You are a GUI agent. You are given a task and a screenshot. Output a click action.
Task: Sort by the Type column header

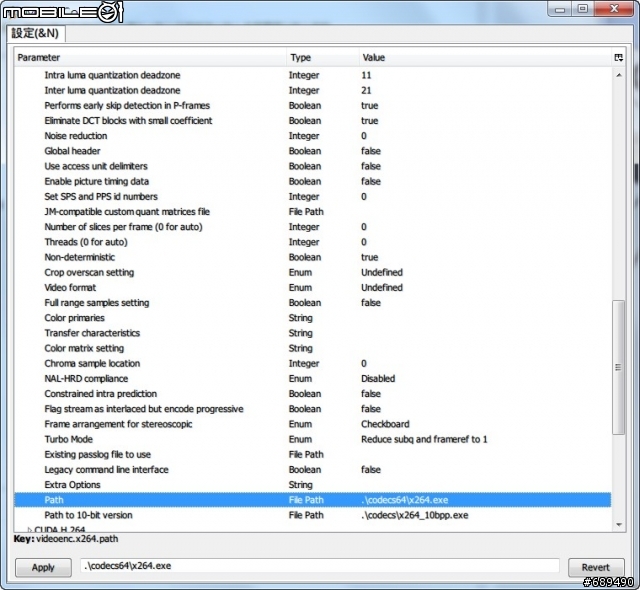click(322, 58)
